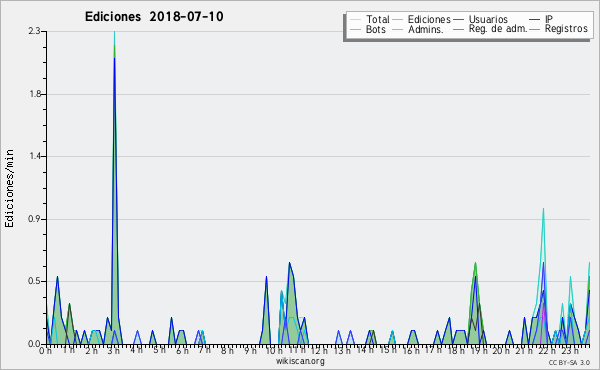The height and width of the screenshot is (370, 600).
Task: Click the Registros legend entry
Action: click(x=559, y=29)
